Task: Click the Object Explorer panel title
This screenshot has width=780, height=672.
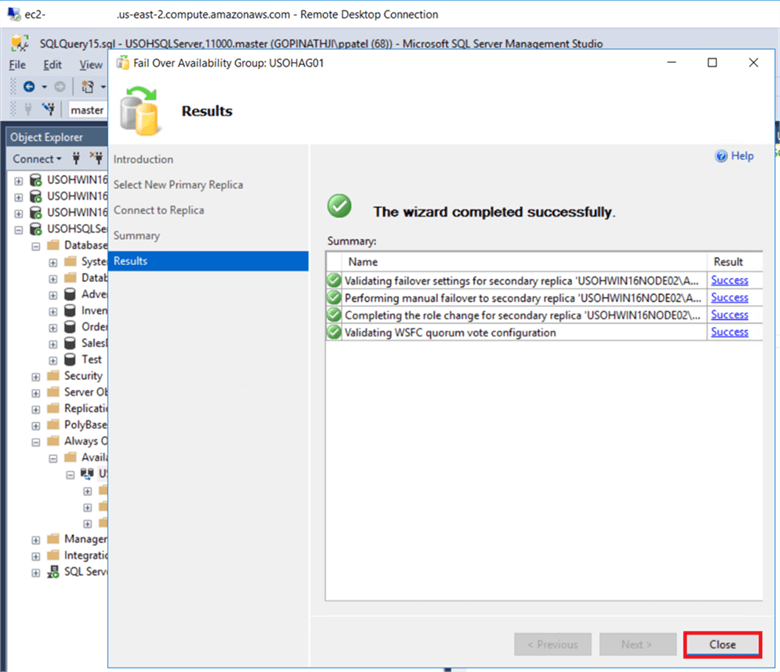Action: [46, 137]
